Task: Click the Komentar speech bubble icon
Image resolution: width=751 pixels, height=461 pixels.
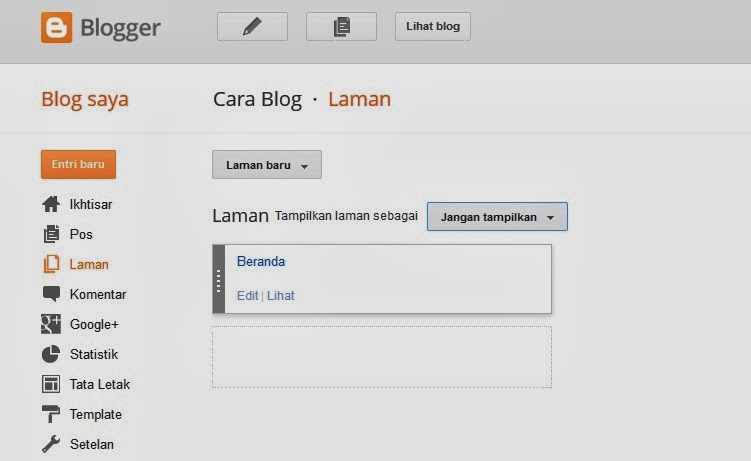Action: point(51,294)
